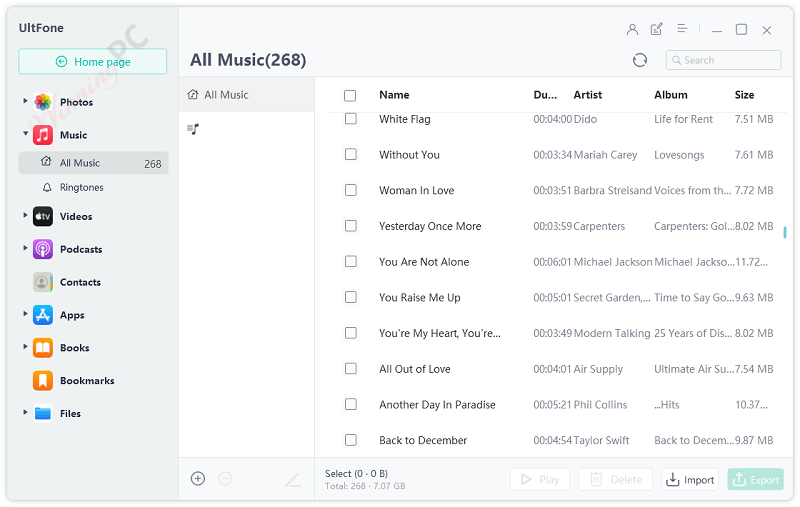Click the vertical scrollbar thumb of song list

785,233
